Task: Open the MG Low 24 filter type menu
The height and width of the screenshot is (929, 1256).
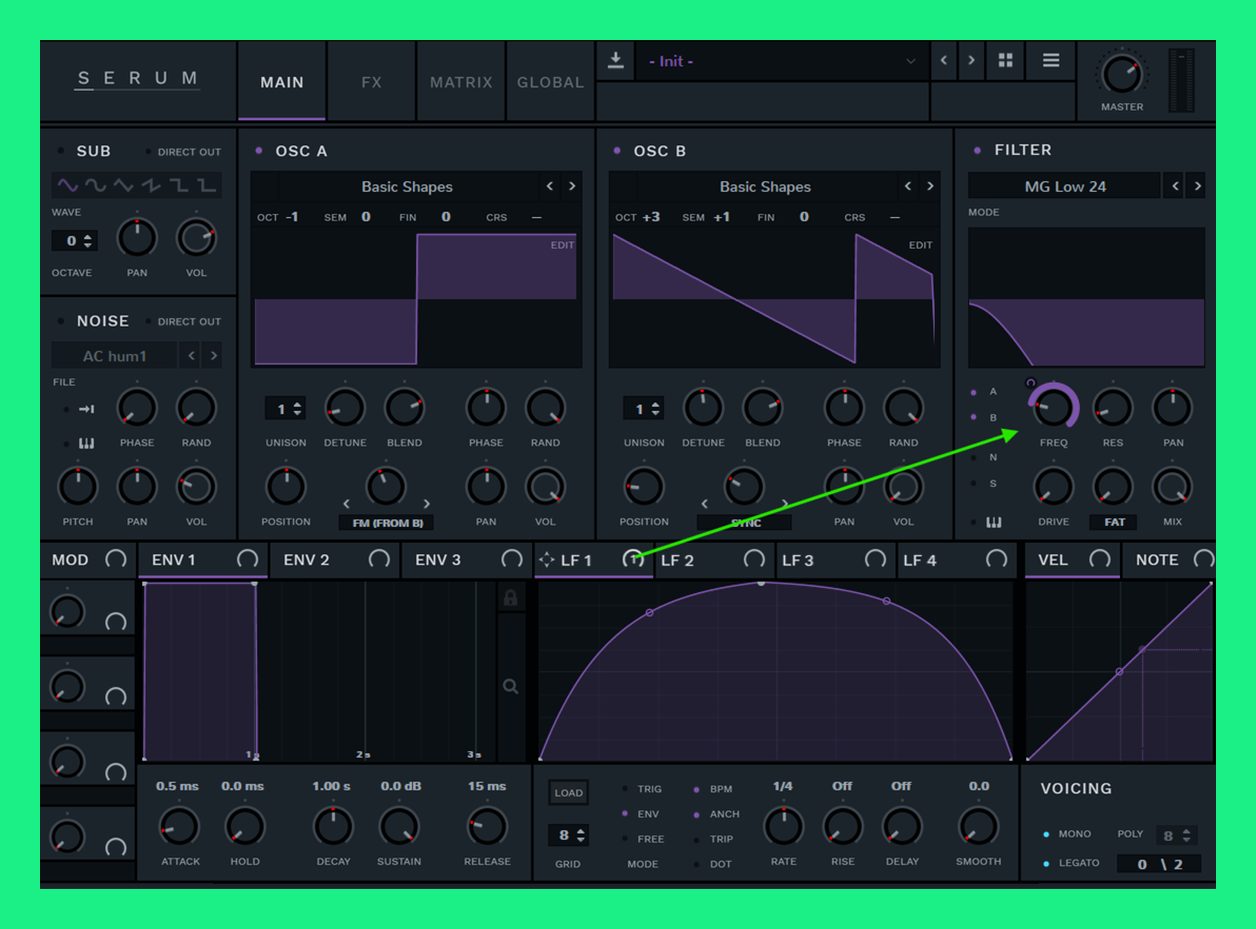Action: (1064, 186)
